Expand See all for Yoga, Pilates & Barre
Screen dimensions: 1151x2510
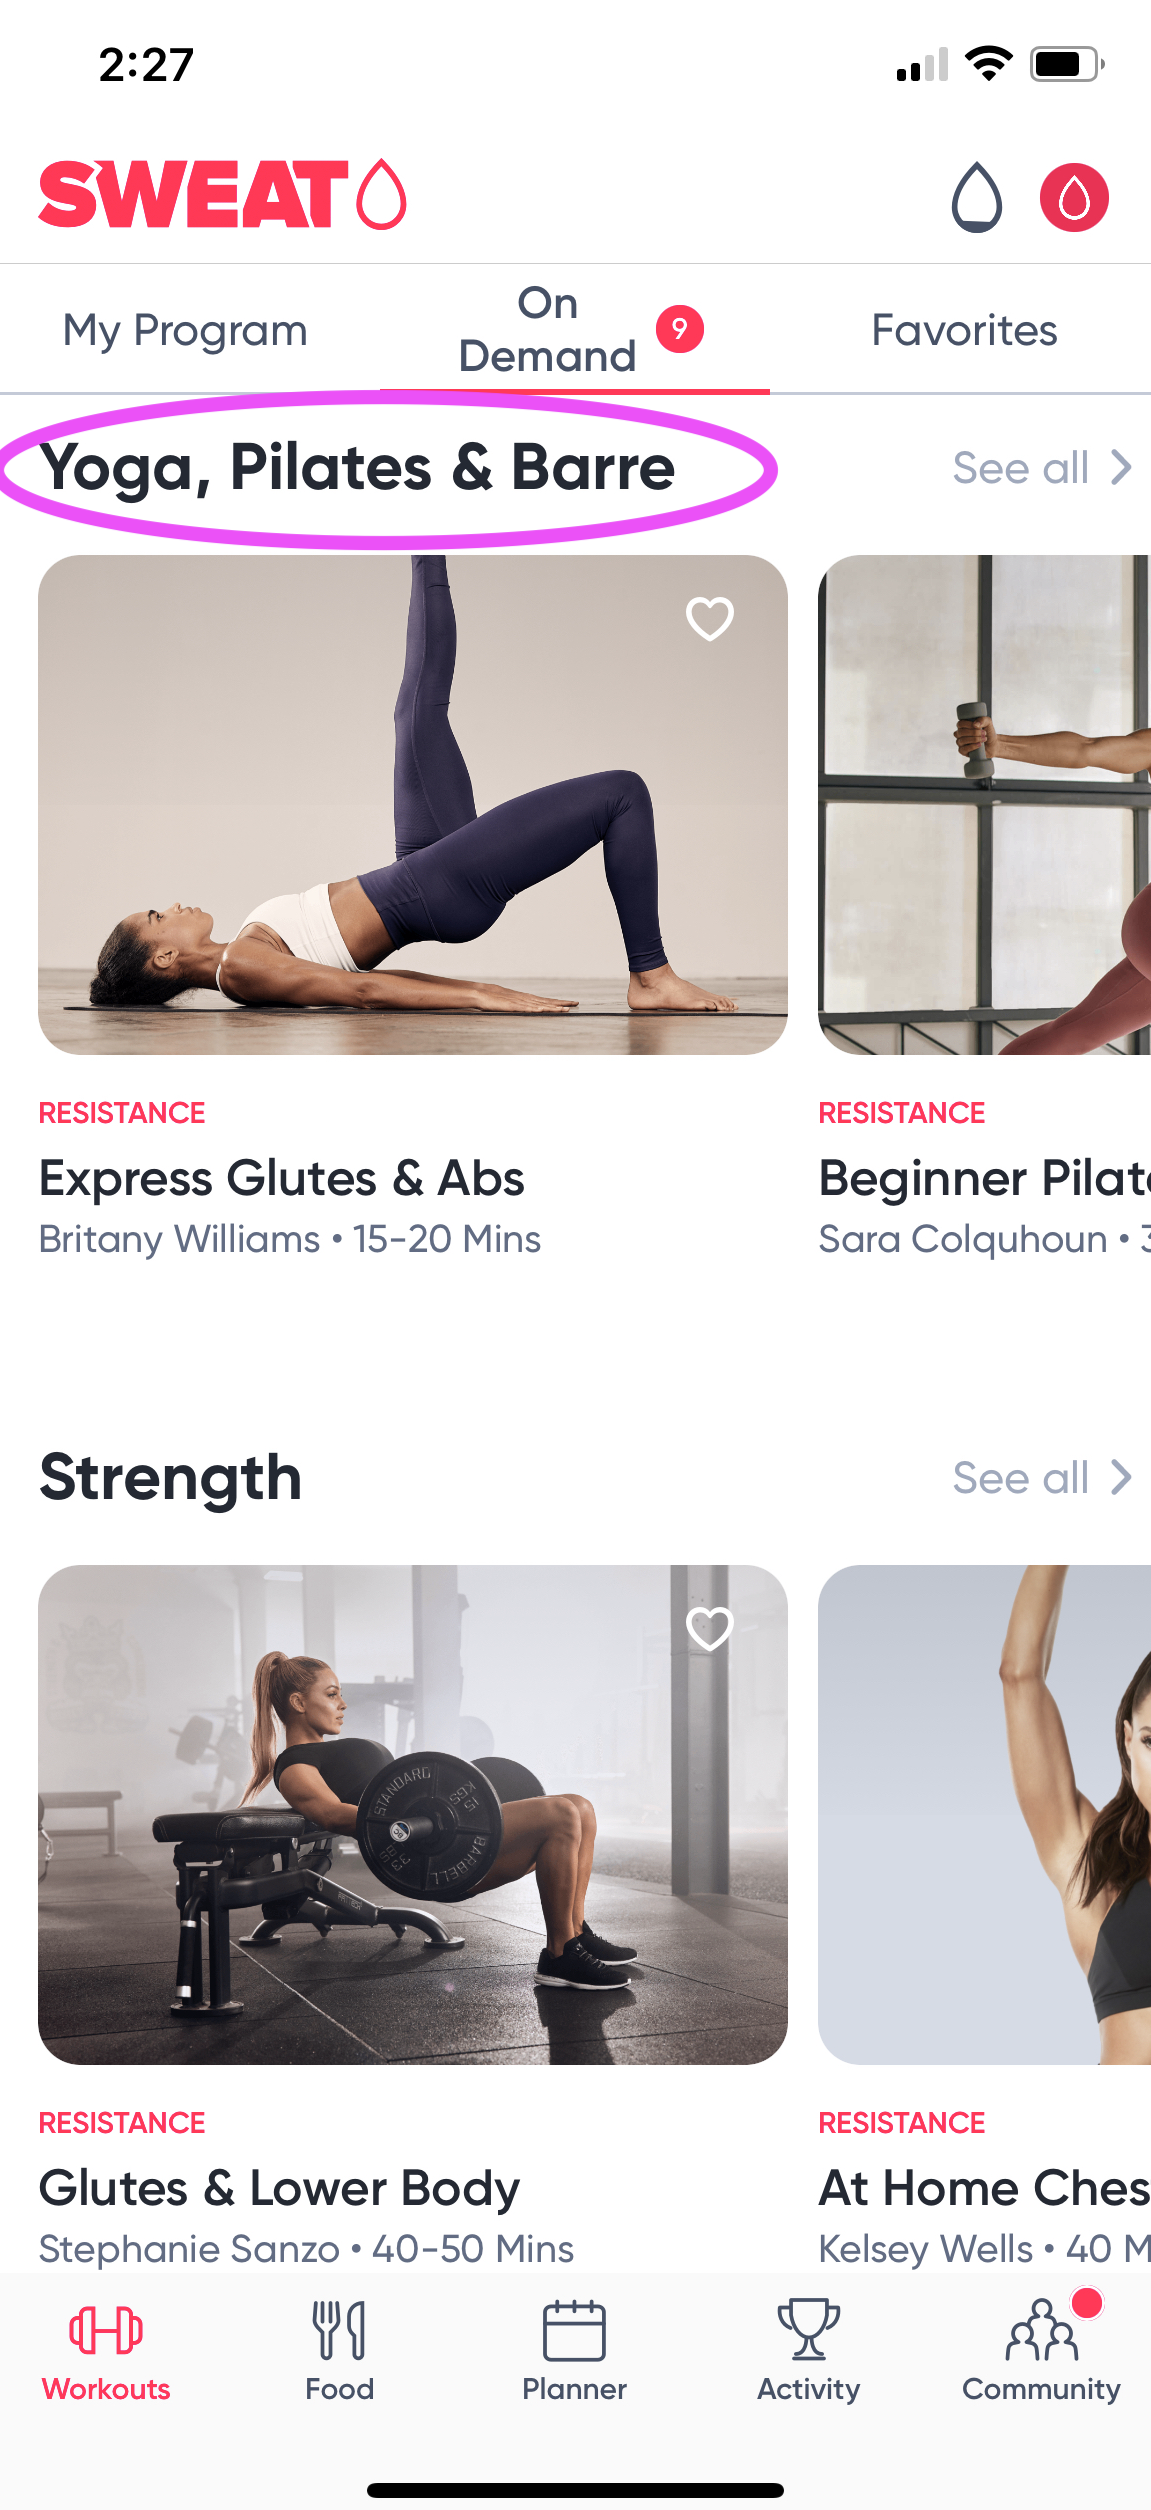pos(1042,468)
